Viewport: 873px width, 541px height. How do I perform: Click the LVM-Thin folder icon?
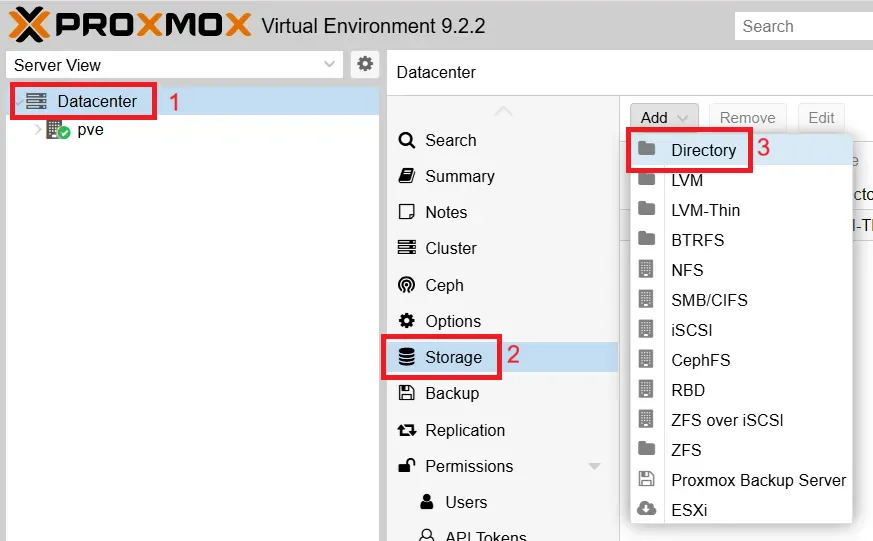pyautogui.click(x=646, y=209)
